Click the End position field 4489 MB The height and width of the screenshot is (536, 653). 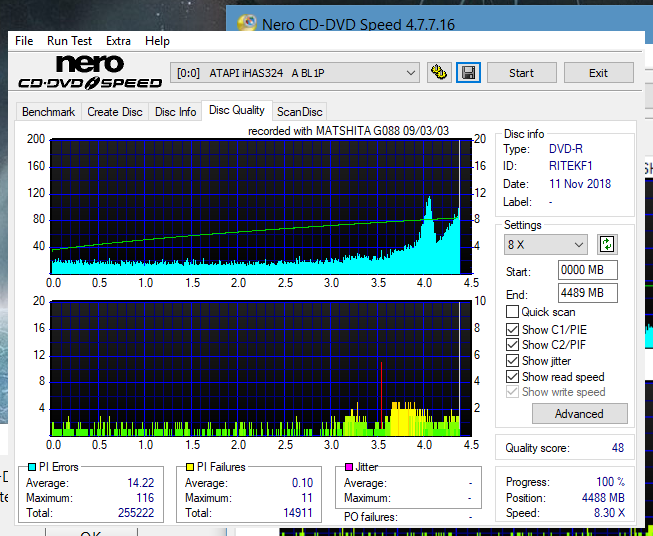click(588, 293)
